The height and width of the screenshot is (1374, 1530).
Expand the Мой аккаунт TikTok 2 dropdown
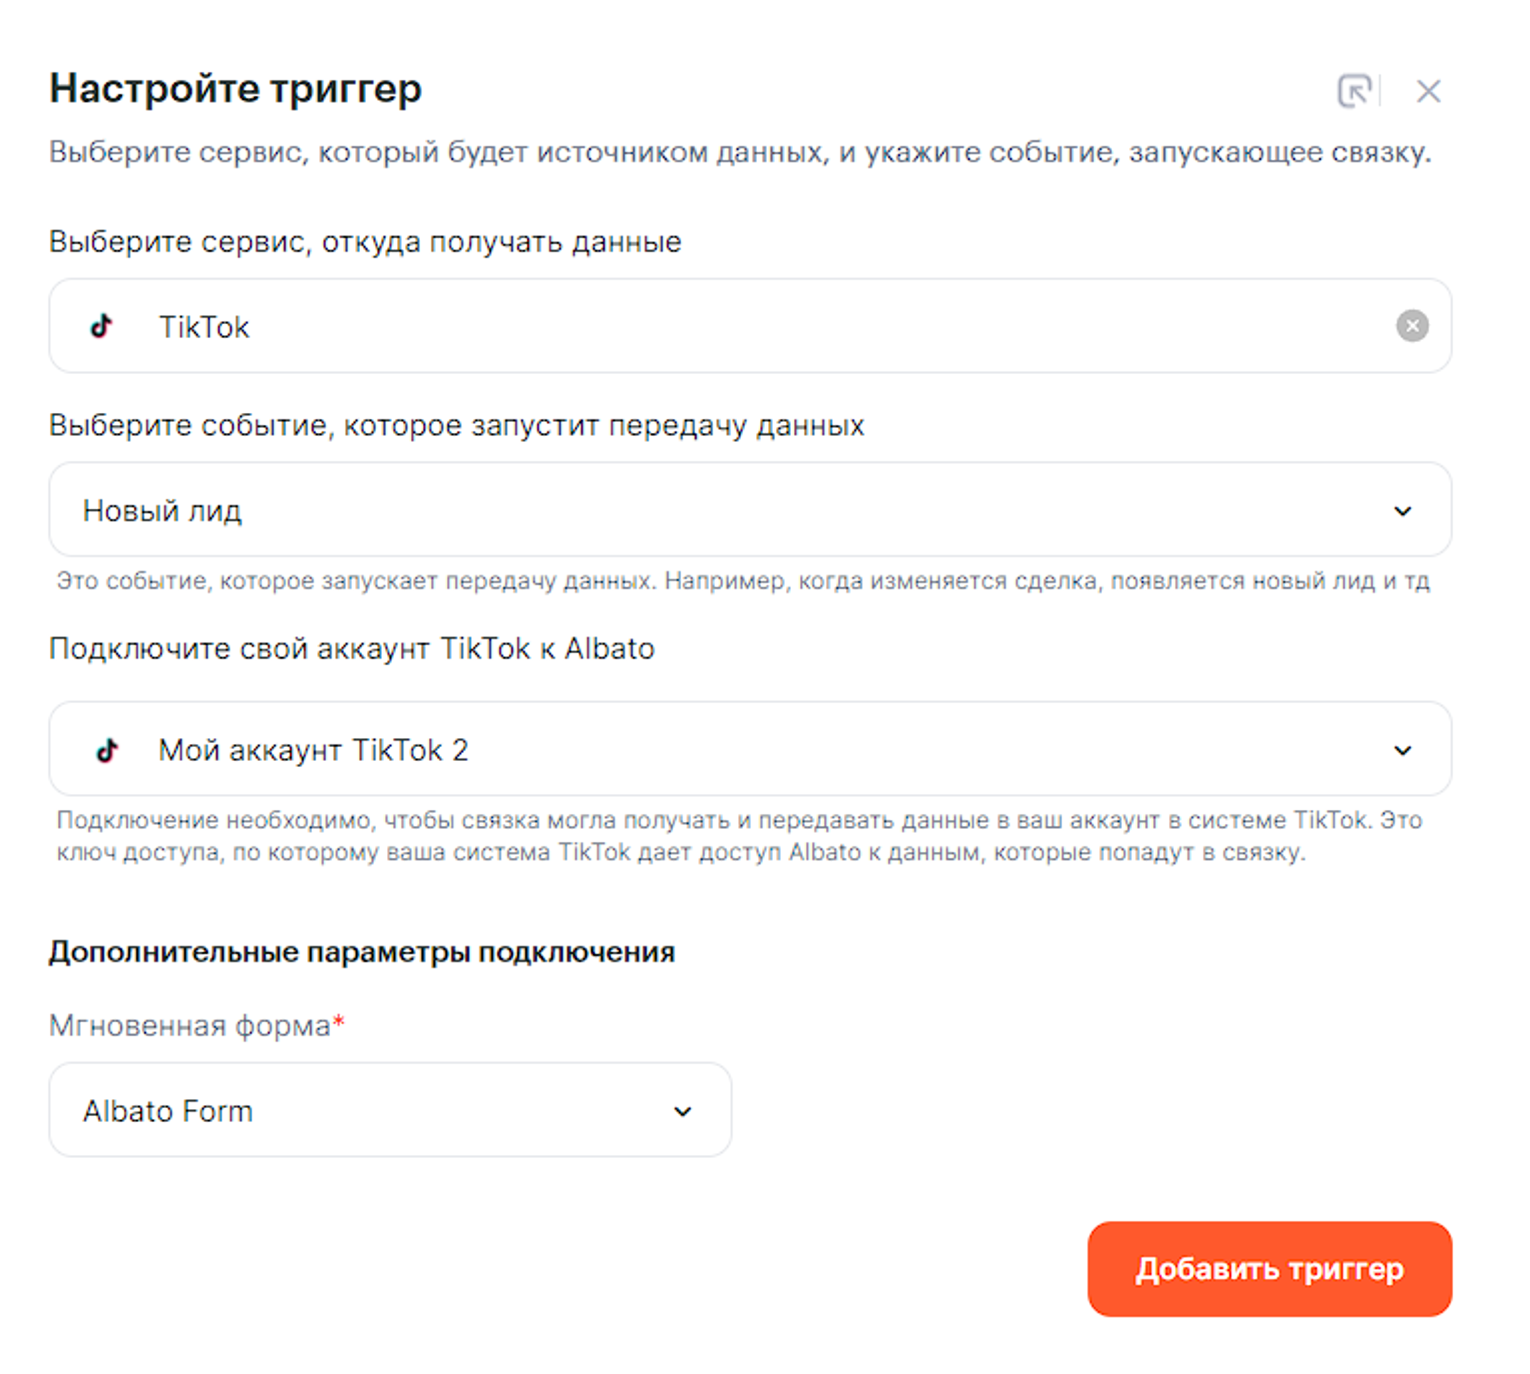(700, 749)
